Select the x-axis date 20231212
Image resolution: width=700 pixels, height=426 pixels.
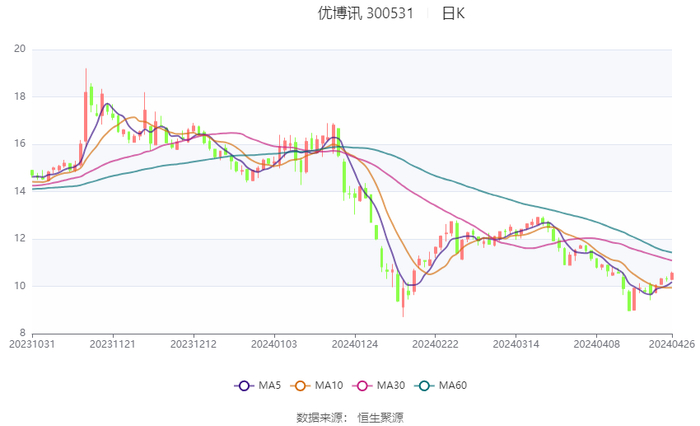pyautogui.click(x=193, y=344)
